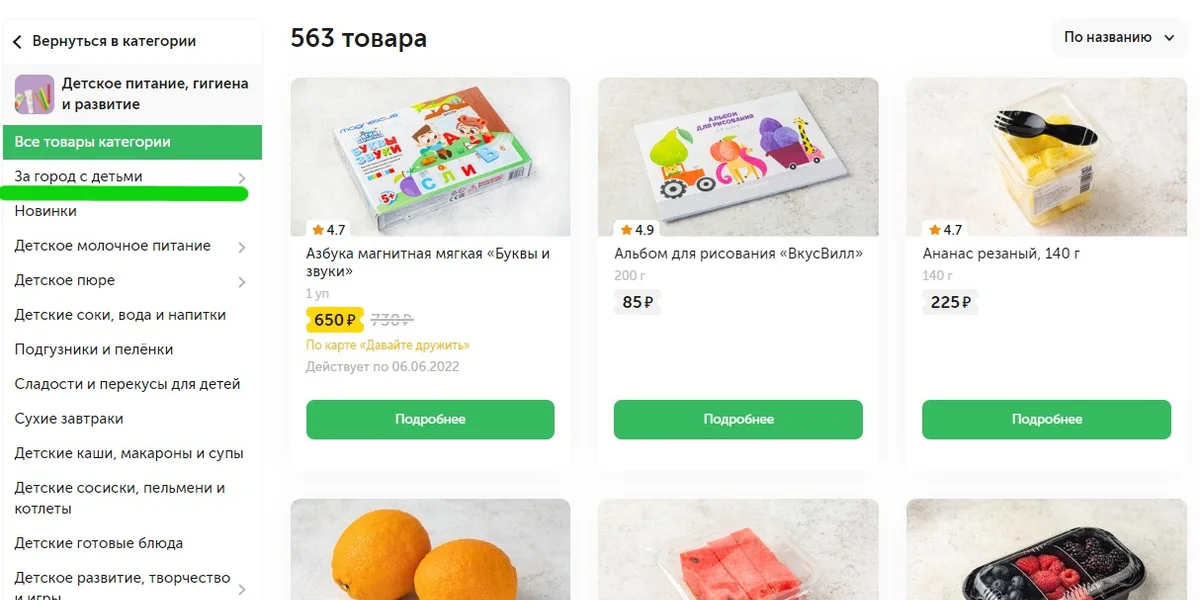Open the 'По названию' sorting dropdown
Viewport: 1200px width, 600px height.
[x=1118, y=36]
